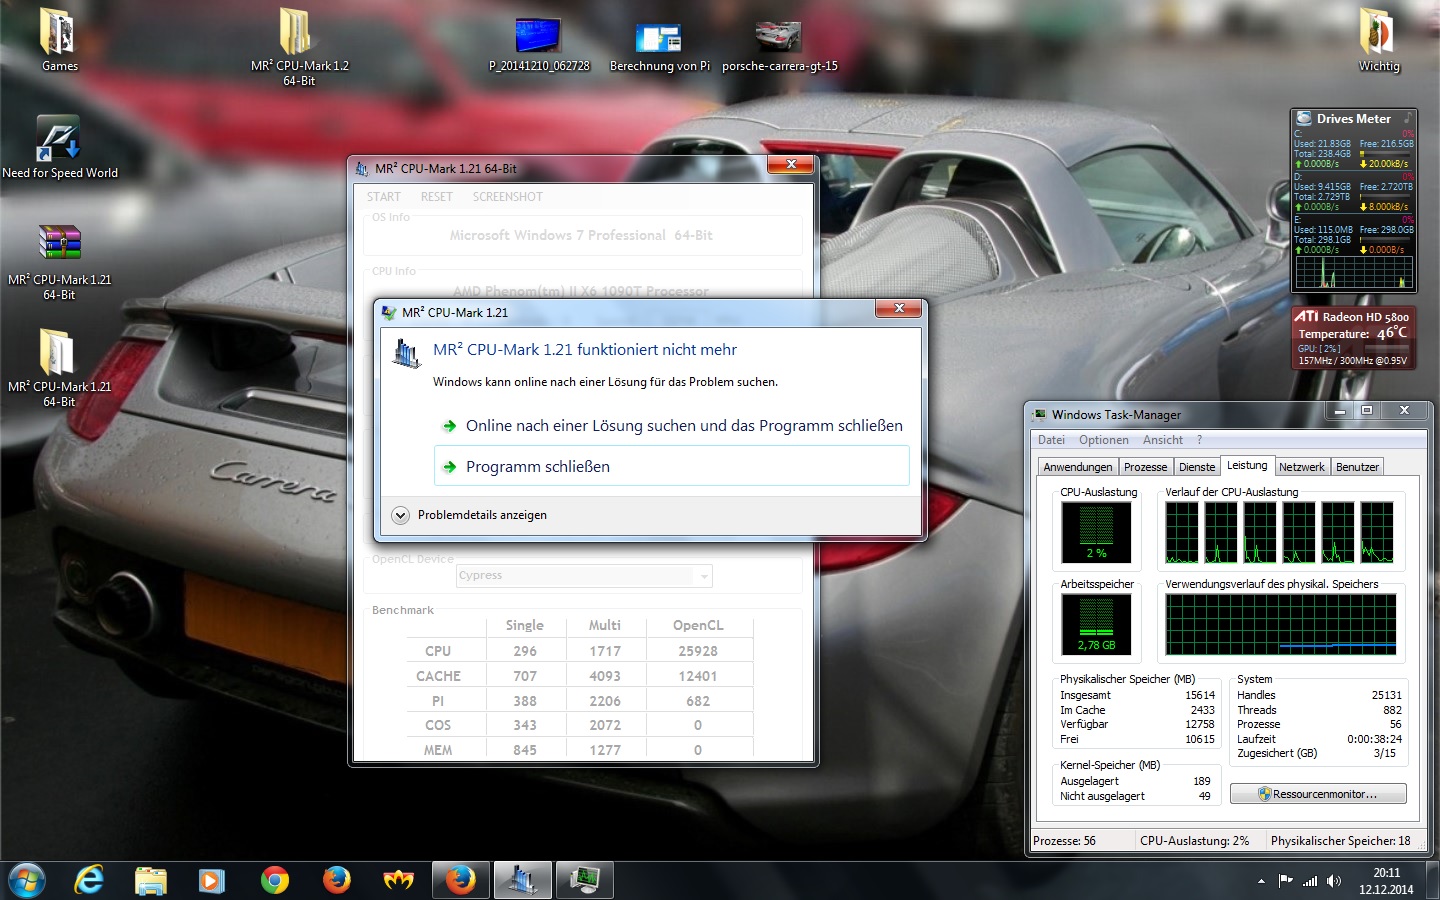The image size is (1440, 900).
Task: Click the CPU OpenCL score 25928
Action: 698,651
